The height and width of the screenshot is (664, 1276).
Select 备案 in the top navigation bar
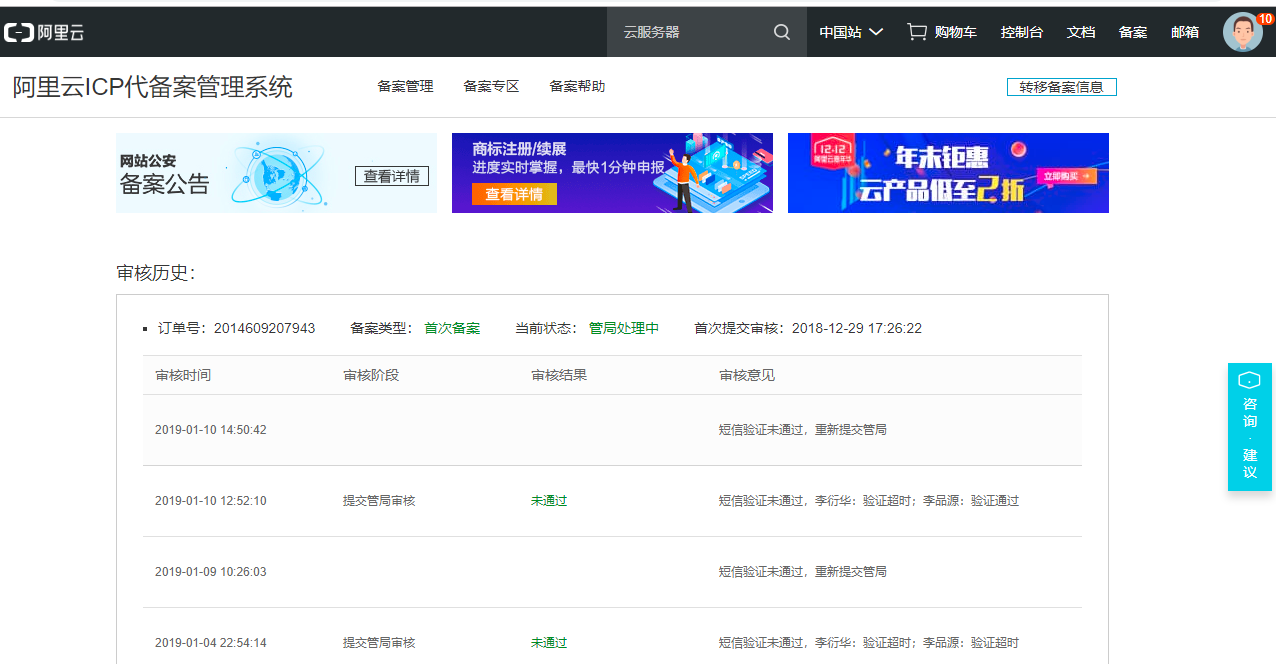[x=1133, y=32]
